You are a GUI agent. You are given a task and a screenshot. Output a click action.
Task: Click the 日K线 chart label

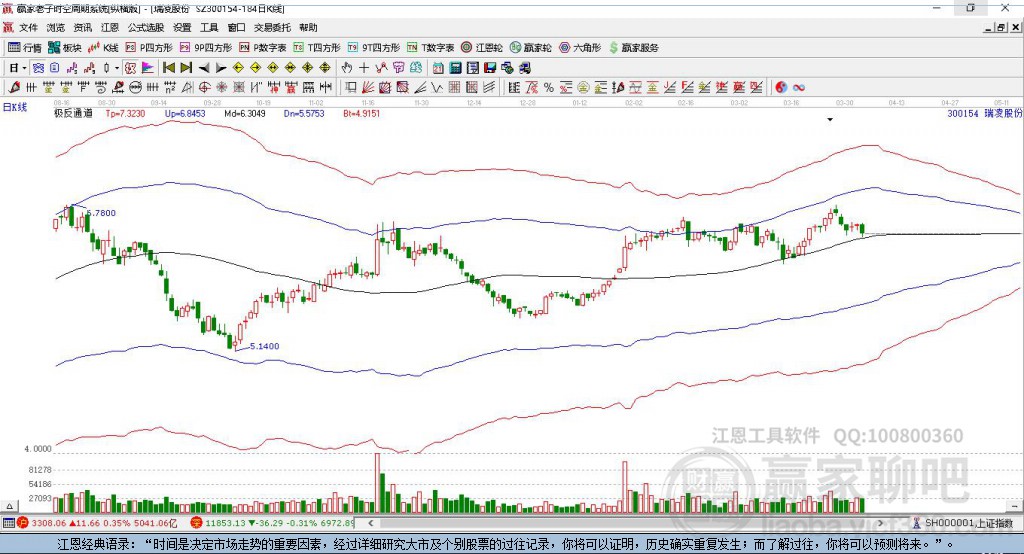point(15,107)
